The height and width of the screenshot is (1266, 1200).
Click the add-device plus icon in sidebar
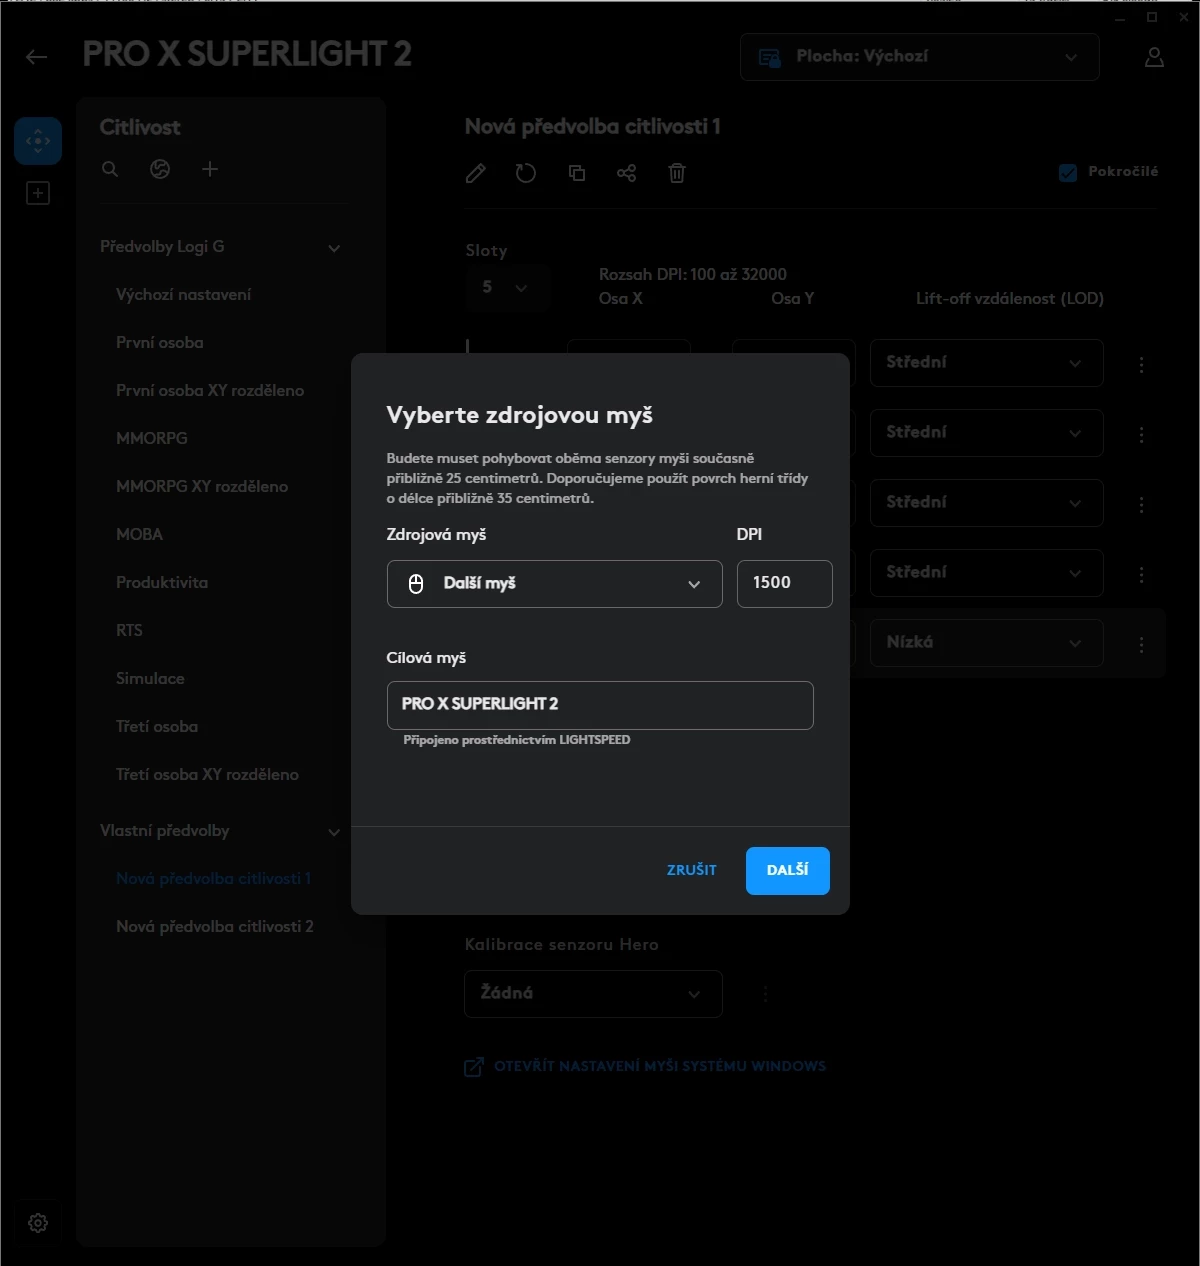(38, 193)
